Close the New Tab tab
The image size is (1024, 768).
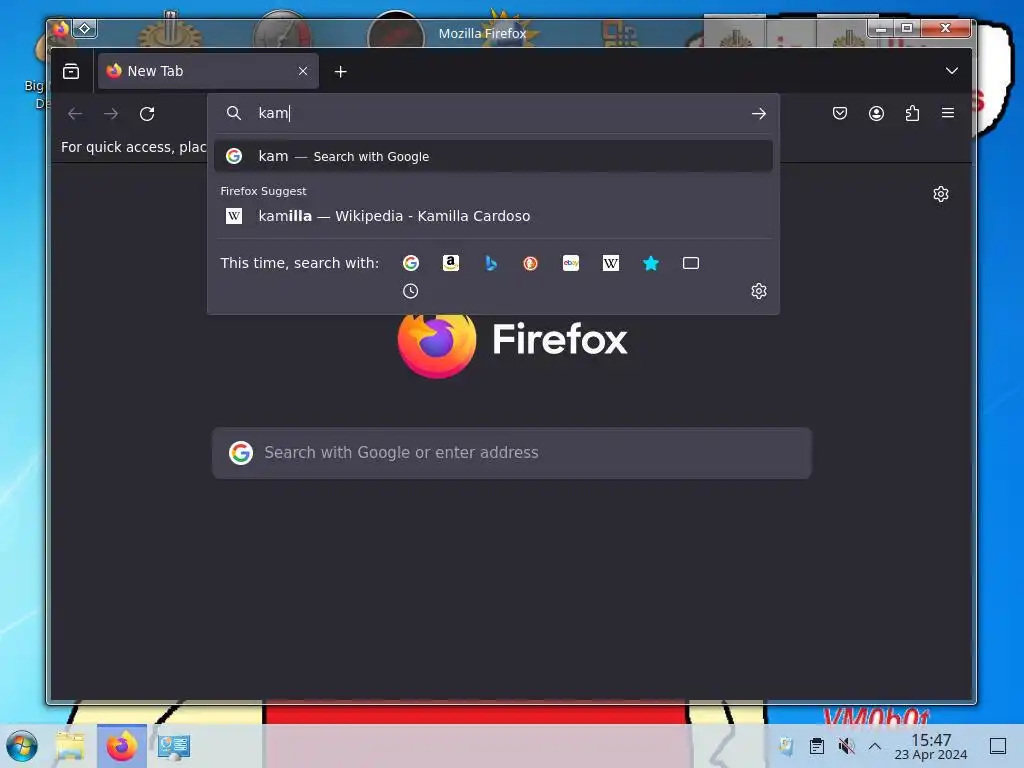pyautogui.click(x=303, y=71)
